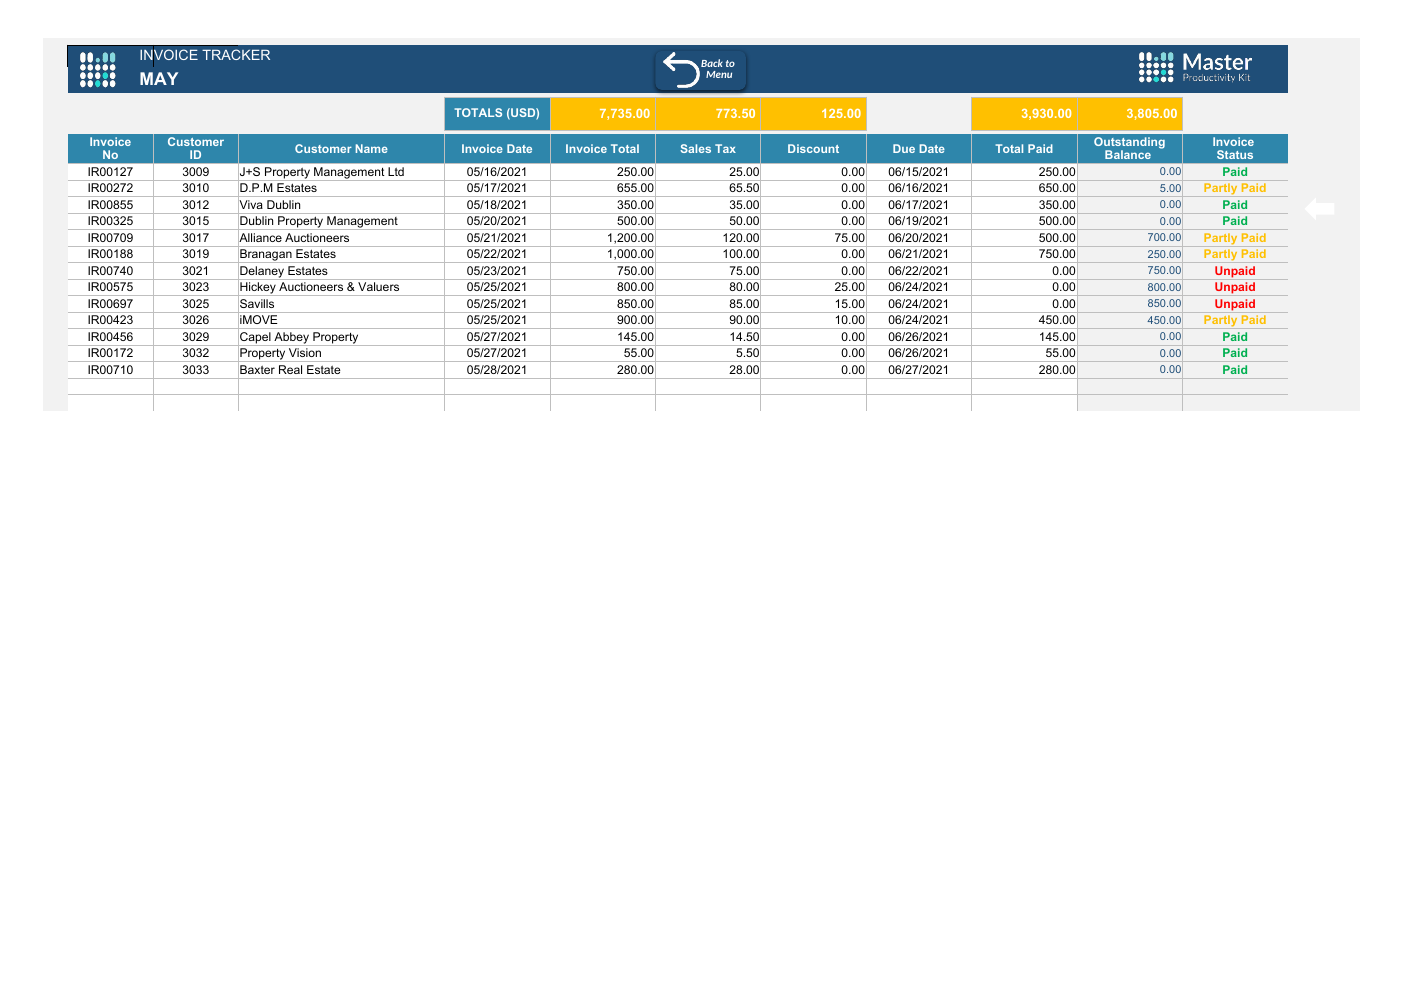Select invoice number IR00127
Screen dimensions: 1404x993
click(x=110, y=172)
